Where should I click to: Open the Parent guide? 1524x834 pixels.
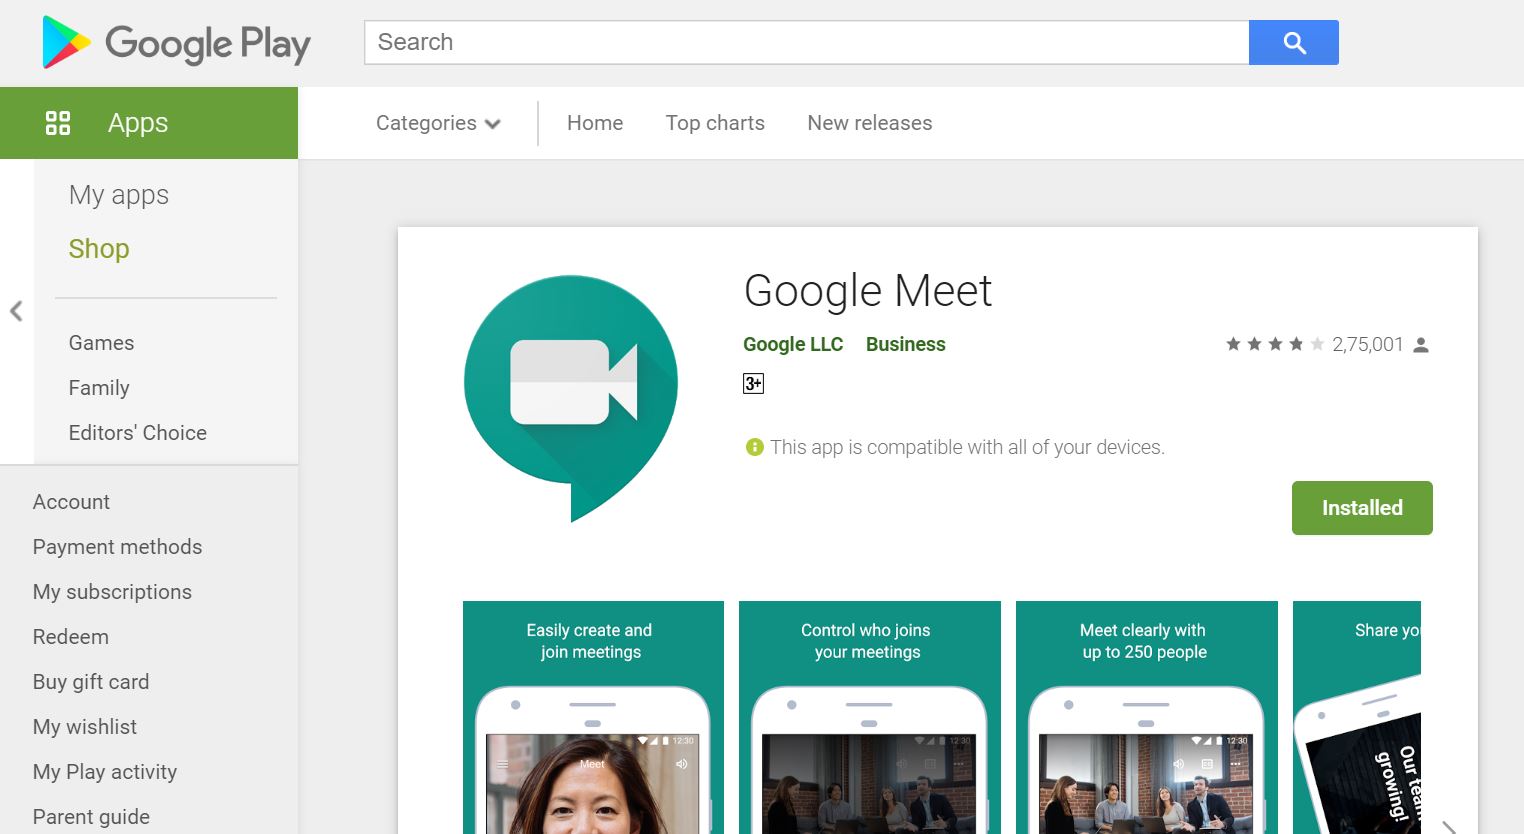click(x=91, y=817)
